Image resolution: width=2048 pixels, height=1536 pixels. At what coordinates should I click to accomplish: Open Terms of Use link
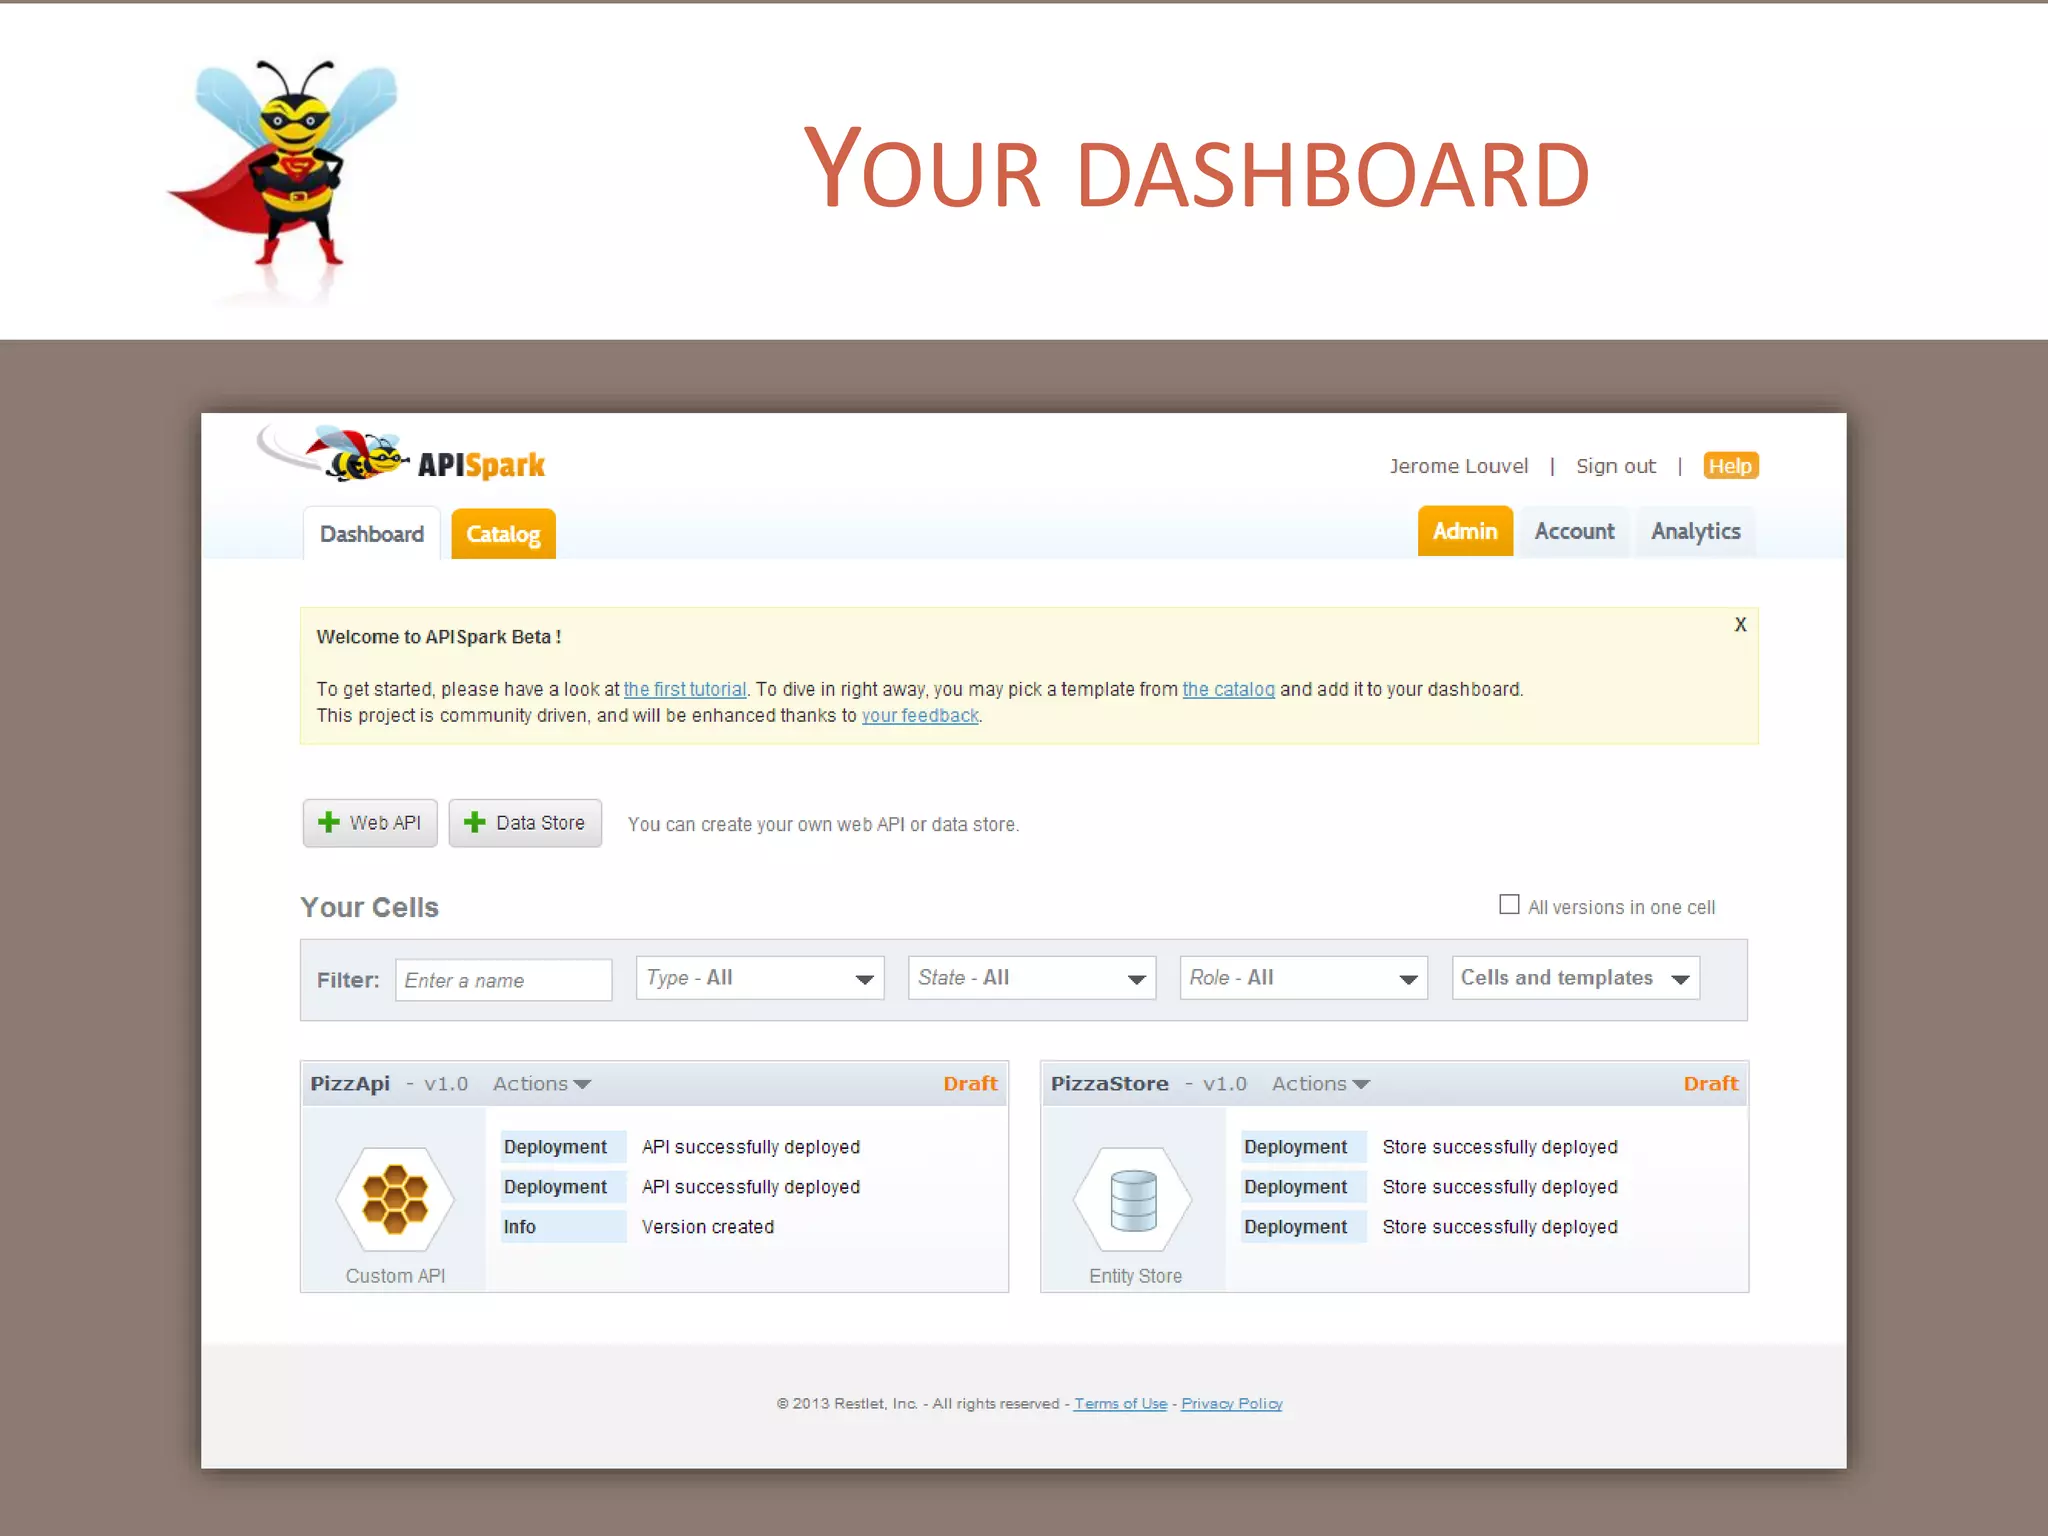click(1121, 1404)
